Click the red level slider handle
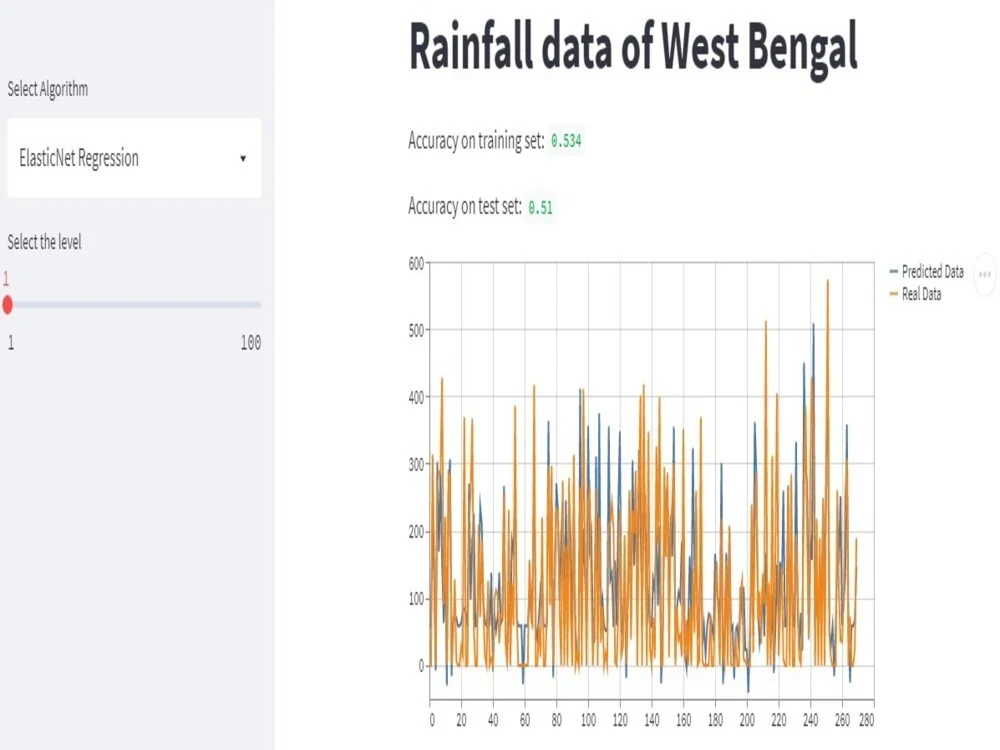The width and height of the screenshot is (1000, 750). [x=7, y=304]
